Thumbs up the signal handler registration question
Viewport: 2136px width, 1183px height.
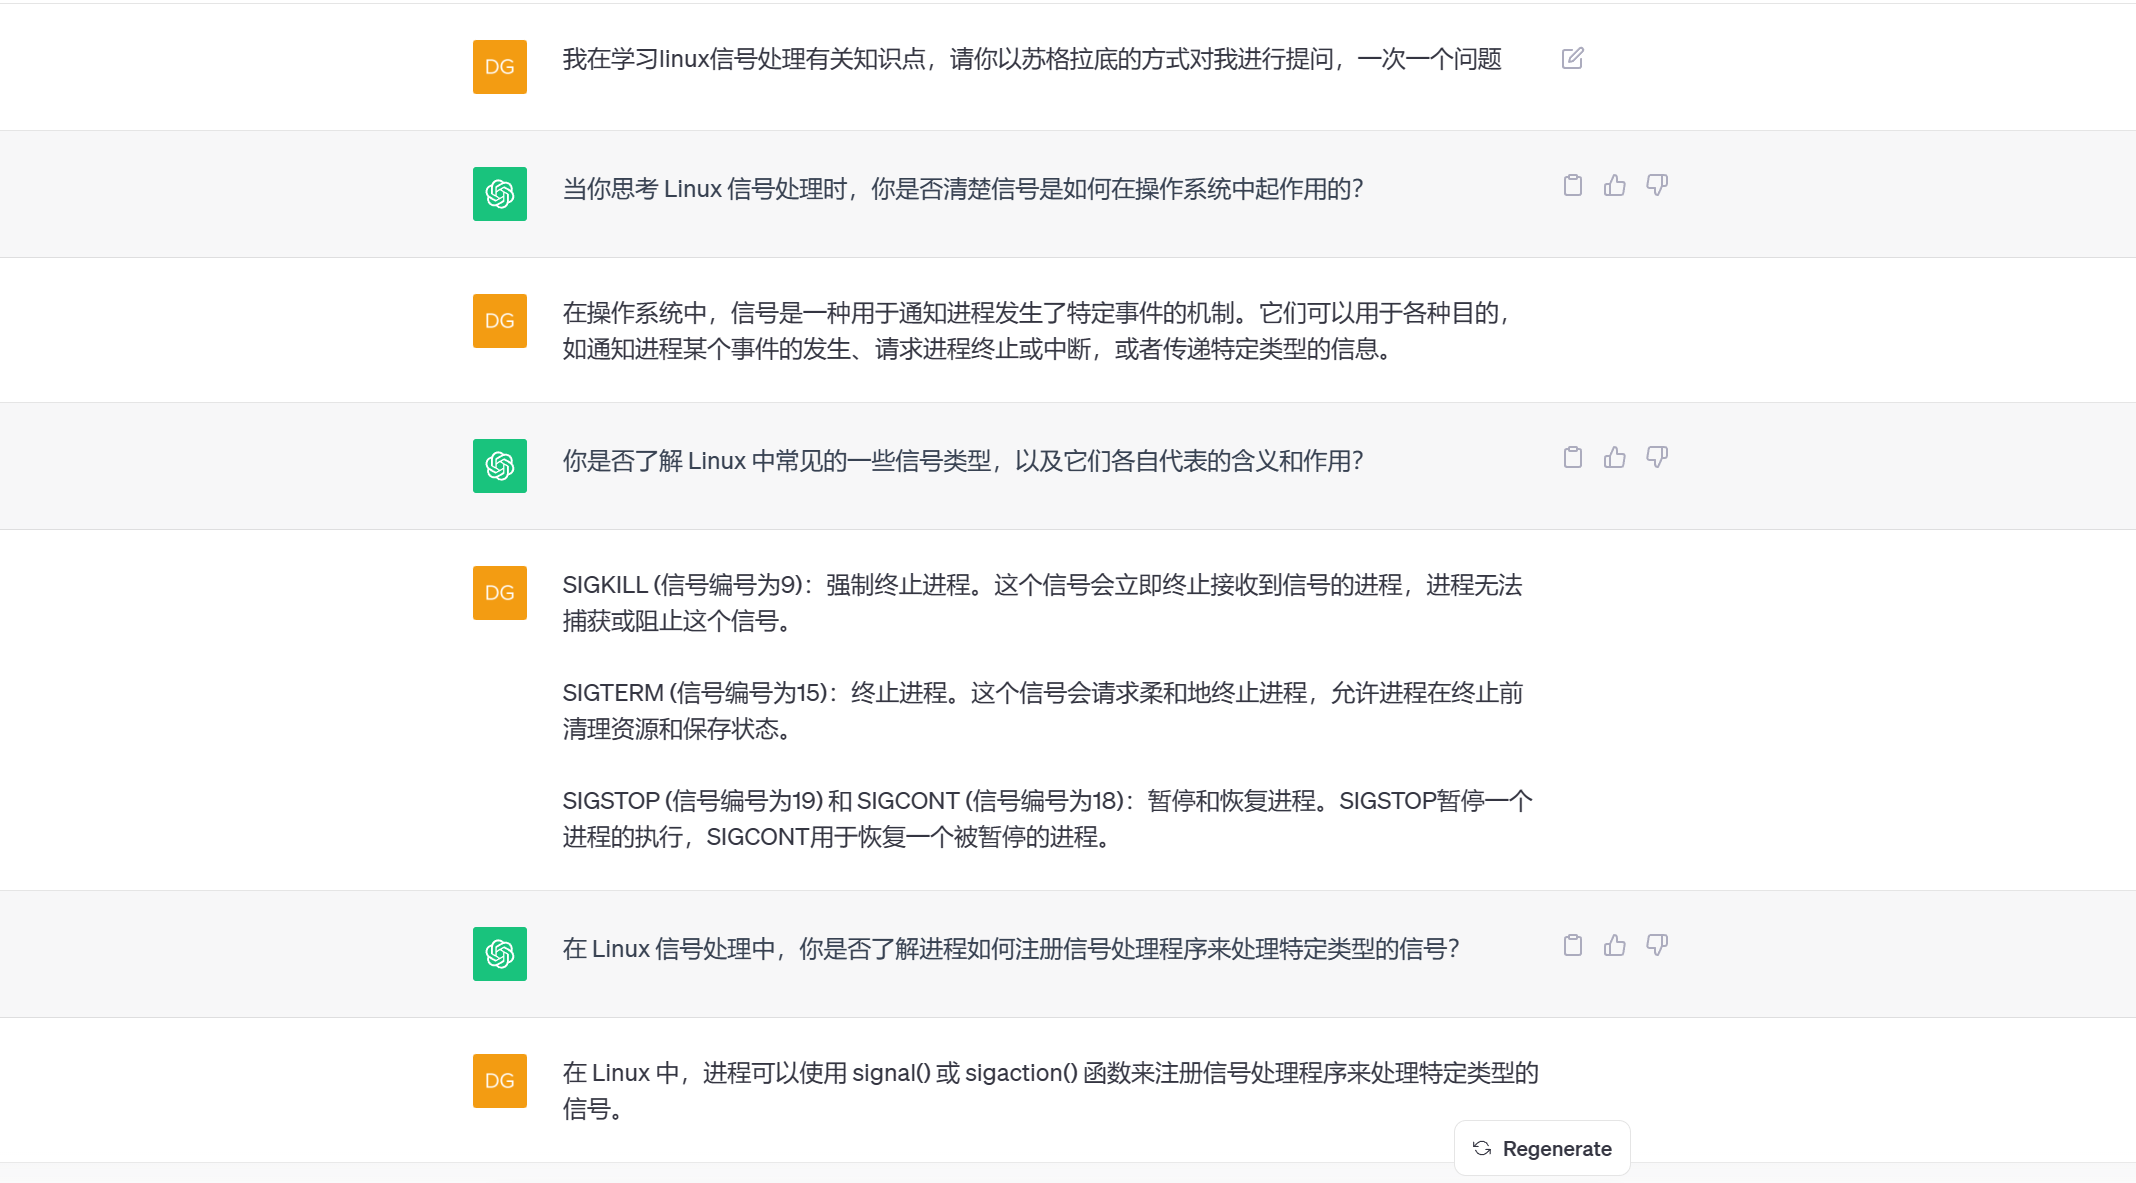tap(1615, 945)
